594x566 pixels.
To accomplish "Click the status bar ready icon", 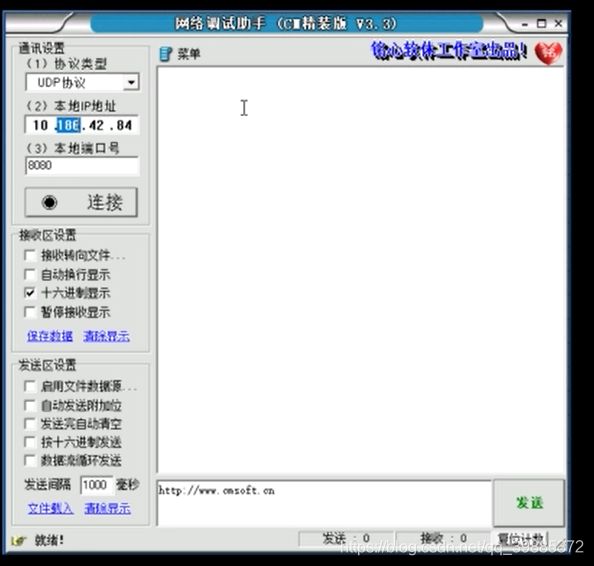I will point(18,540).
